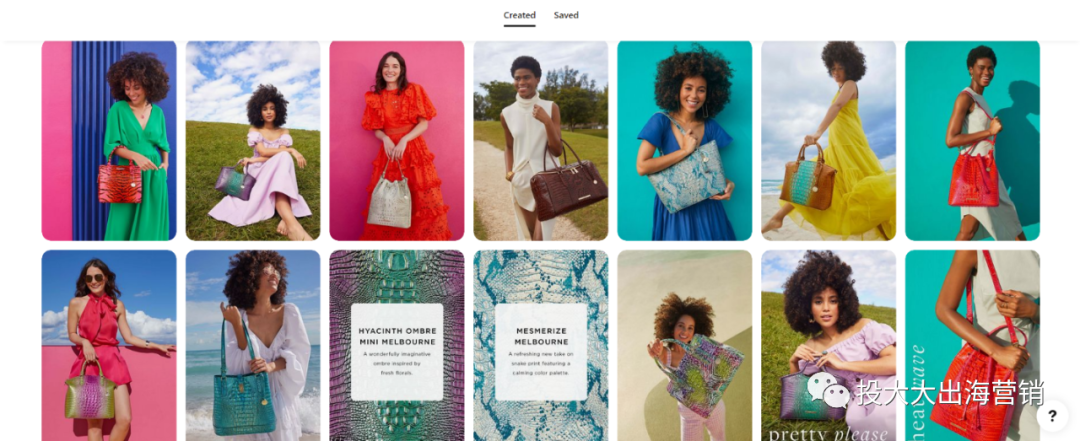Image resolution: width=1080 pixels, height=441 pixels.
Task: Open the help question mark button
Action: pos(1052,416)
